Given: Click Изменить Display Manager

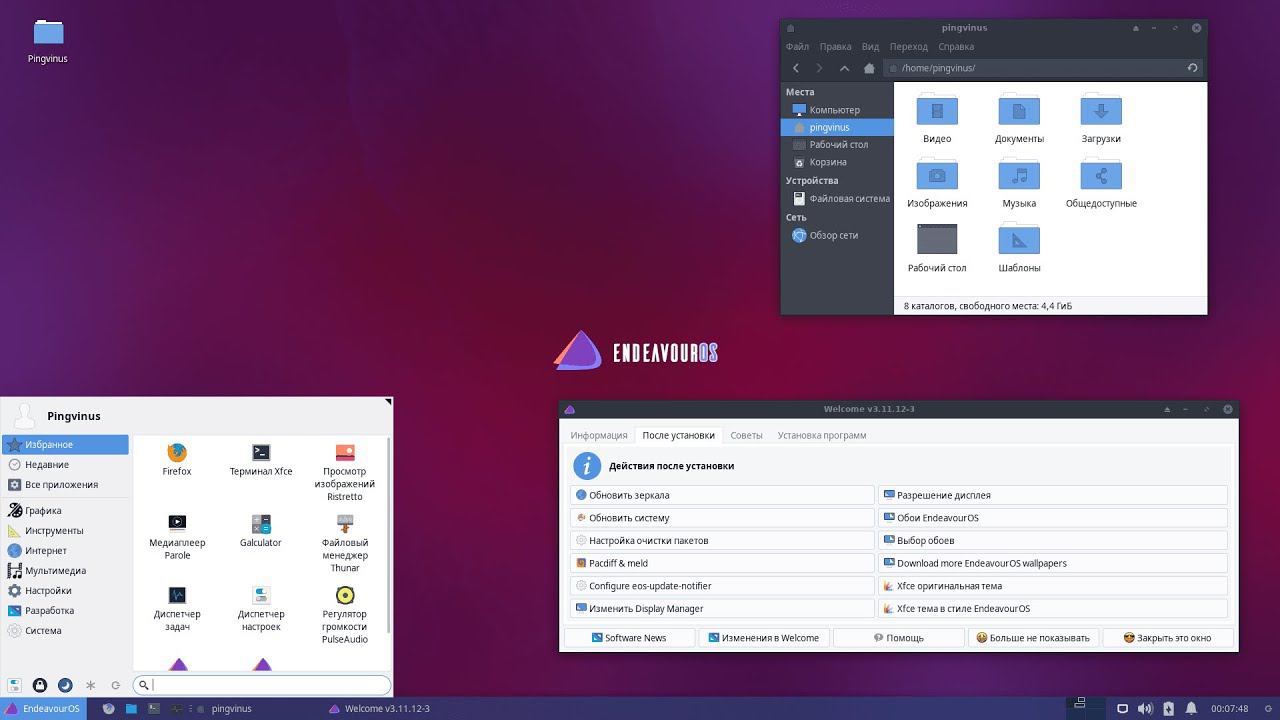Looking at the screenshot, I should click(x=722, y=609).
